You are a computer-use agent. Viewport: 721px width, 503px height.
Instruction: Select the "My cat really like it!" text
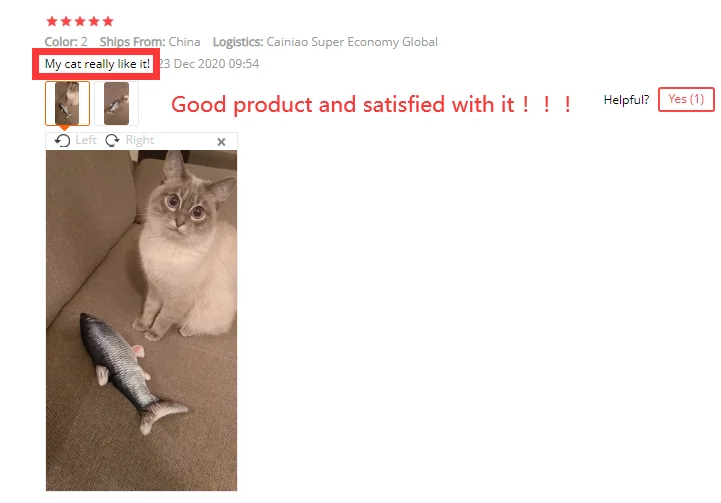pos(97,64)
